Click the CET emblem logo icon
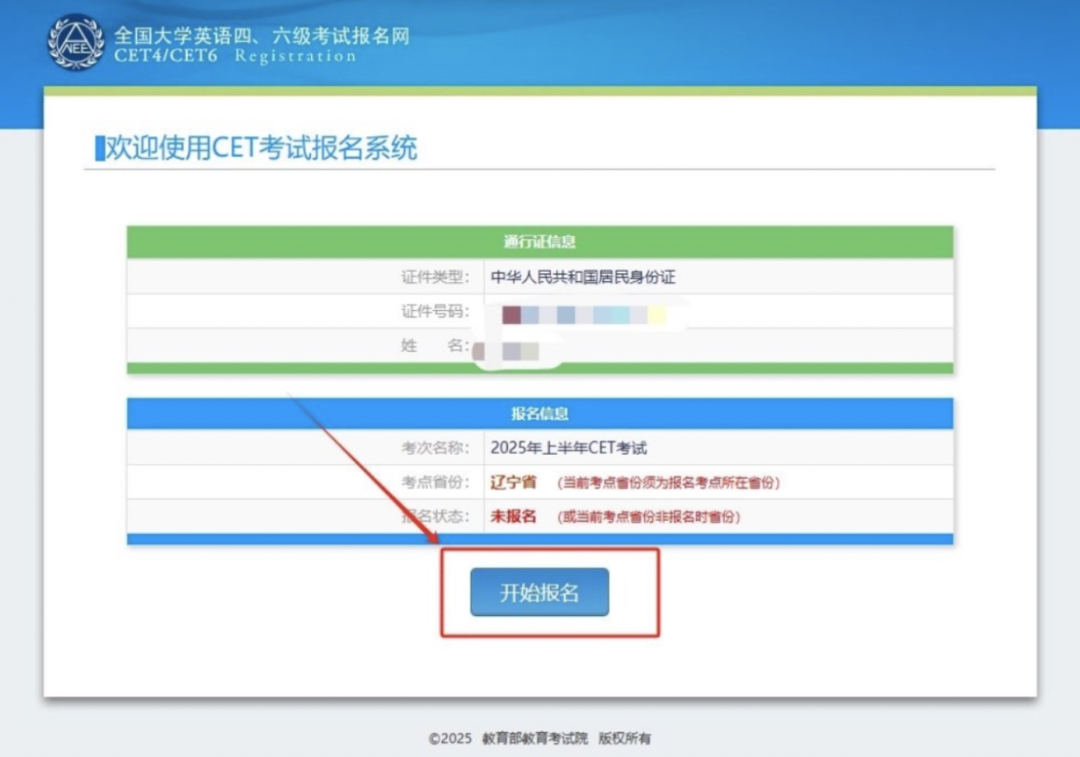This screenshot has height=757, width=1080. tap(76, 42)
